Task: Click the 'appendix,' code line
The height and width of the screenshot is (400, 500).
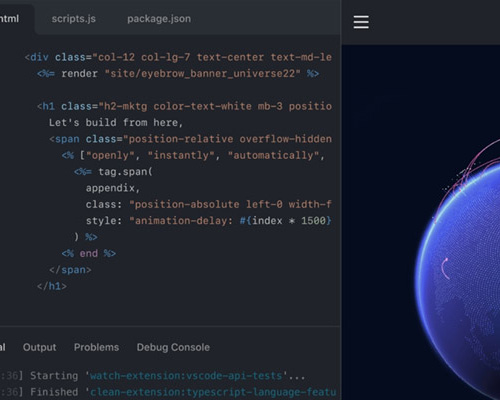Action: (x=113, y=188)
